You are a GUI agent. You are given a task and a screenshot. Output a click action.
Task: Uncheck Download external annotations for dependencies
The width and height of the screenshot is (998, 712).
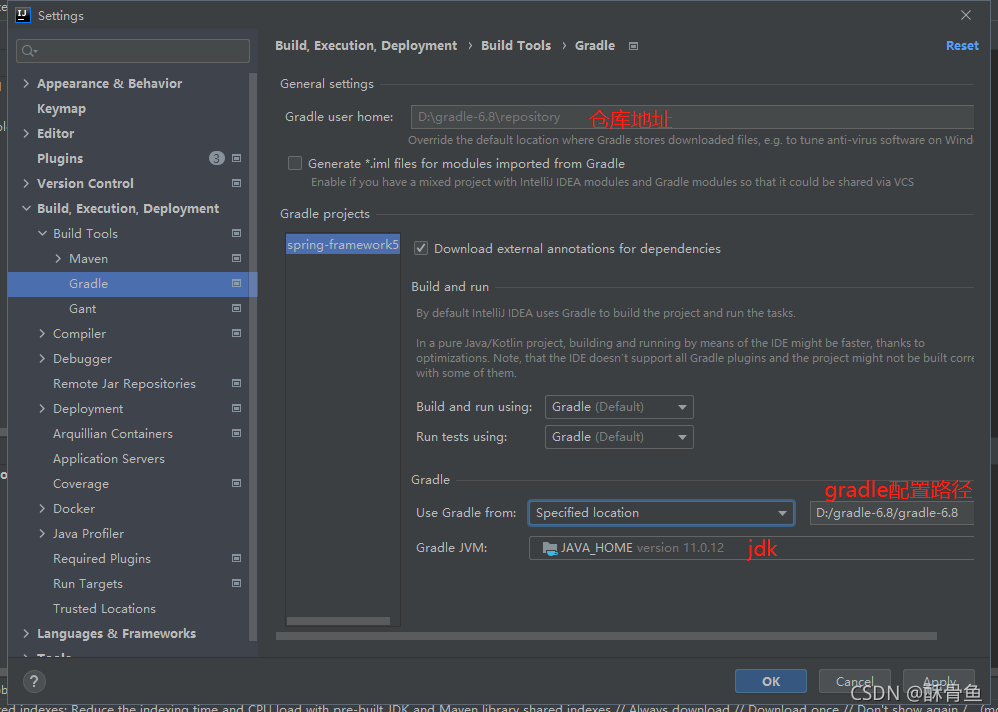[421, 249]
